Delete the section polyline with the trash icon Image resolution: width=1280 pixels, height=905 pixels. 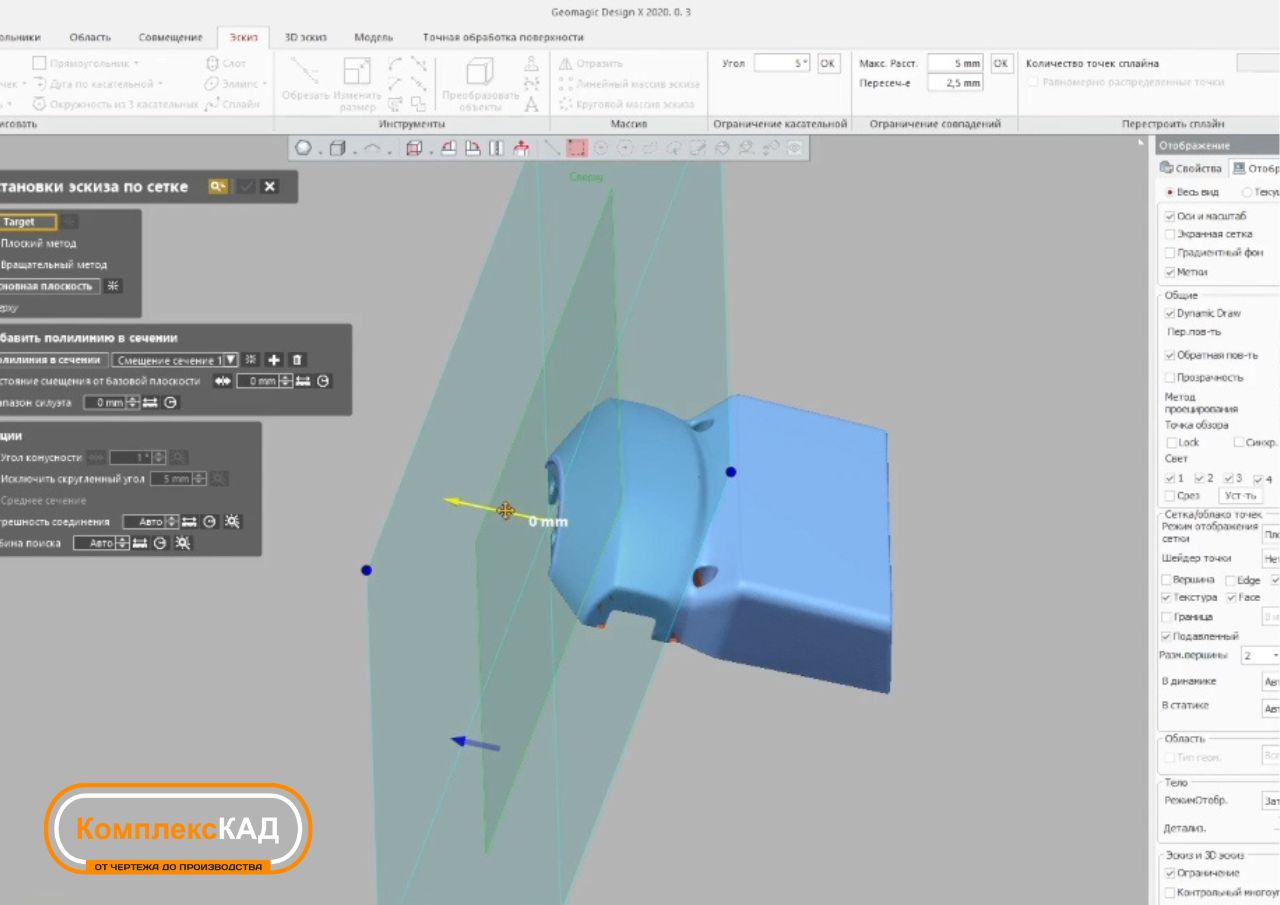click(x=297, y=360)
